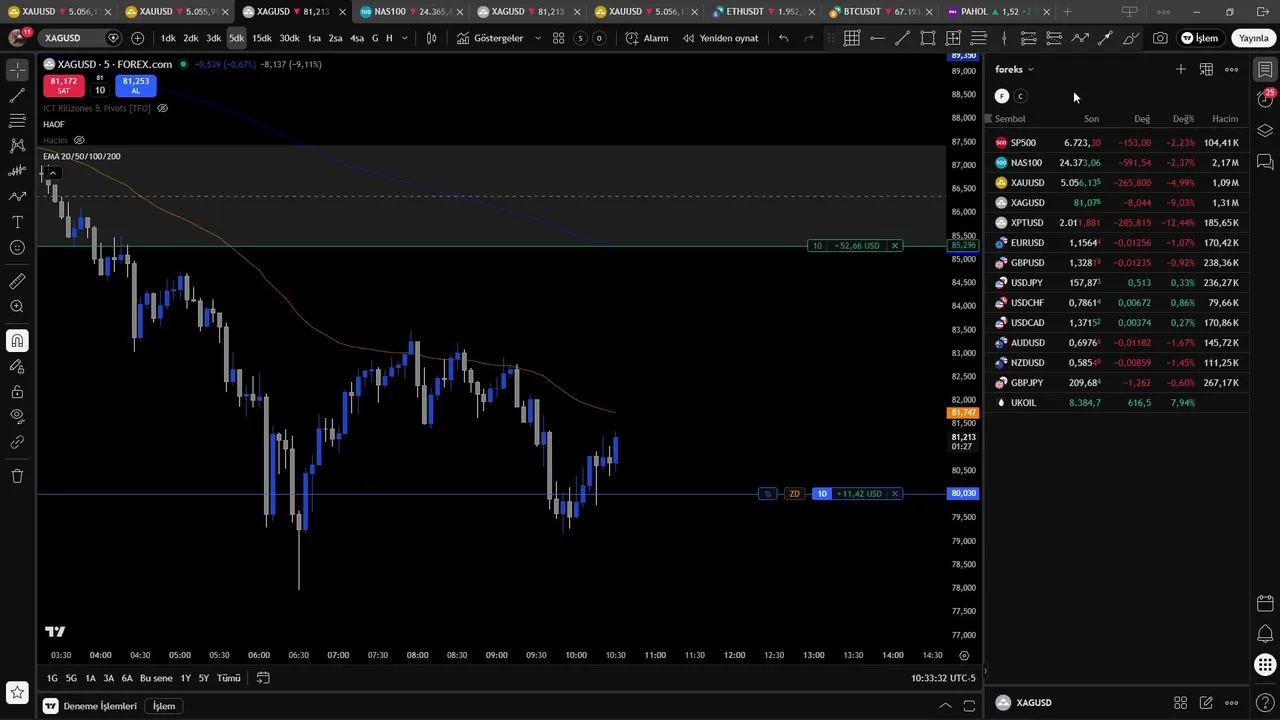This screenshot has width=1280, height=720.
Task: Open Göstergeler indicators menu
Action: click(x=490, y=38)
